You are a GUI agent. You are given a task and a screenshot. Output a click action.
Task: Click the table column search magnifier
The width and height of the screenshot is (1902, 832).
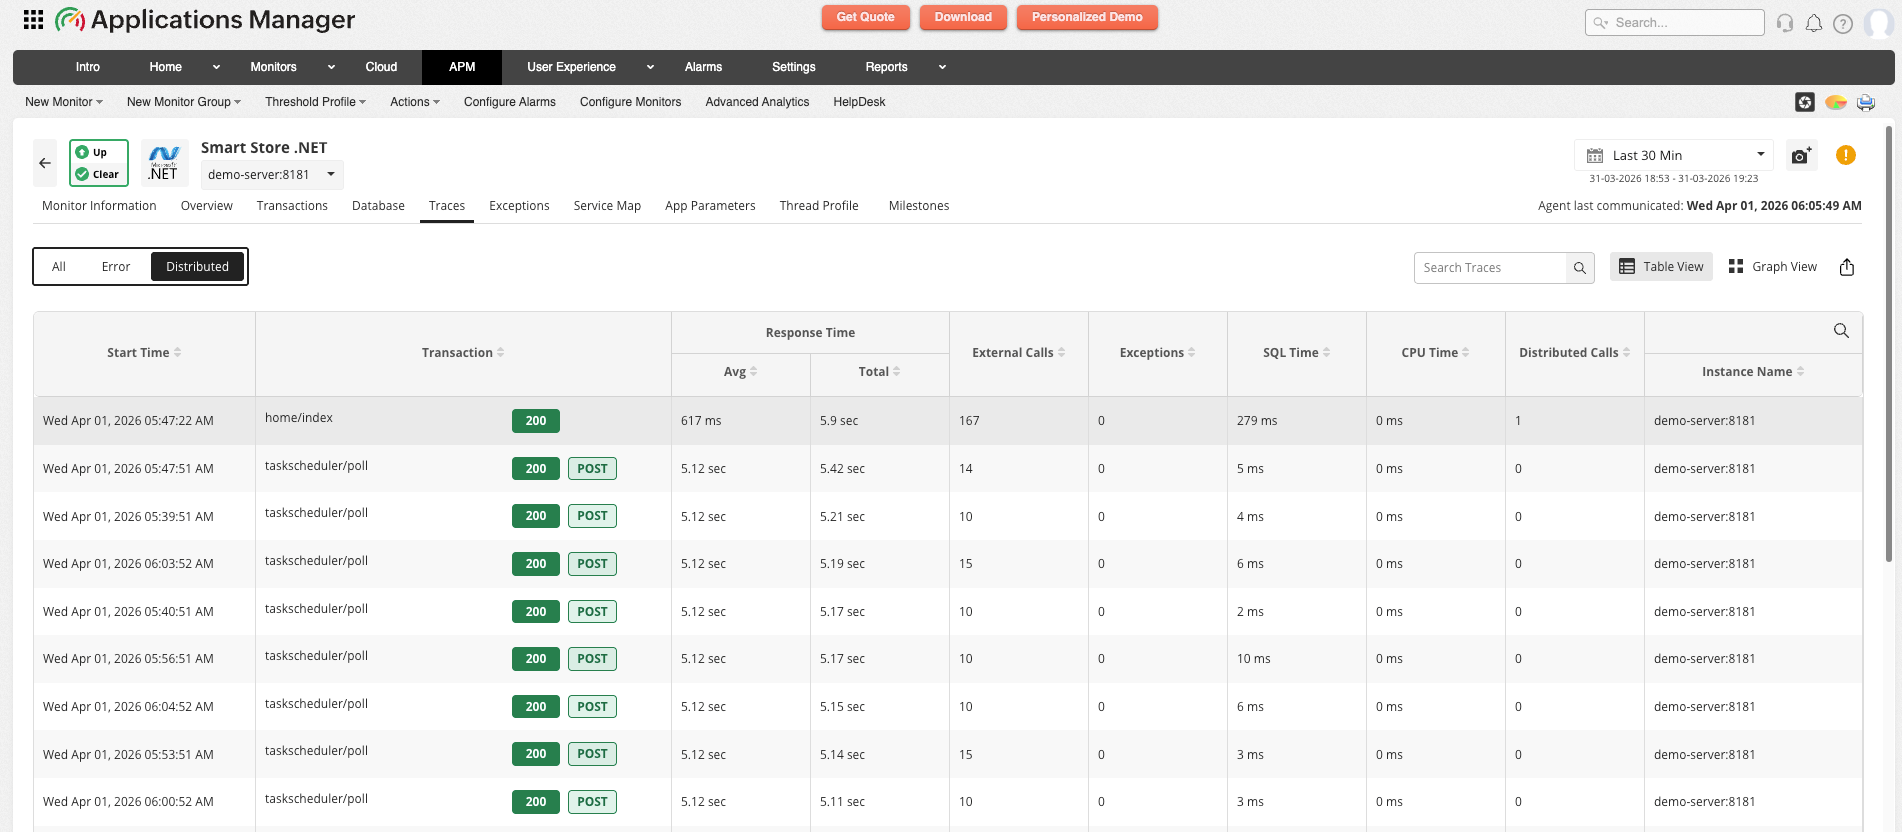1841,331
